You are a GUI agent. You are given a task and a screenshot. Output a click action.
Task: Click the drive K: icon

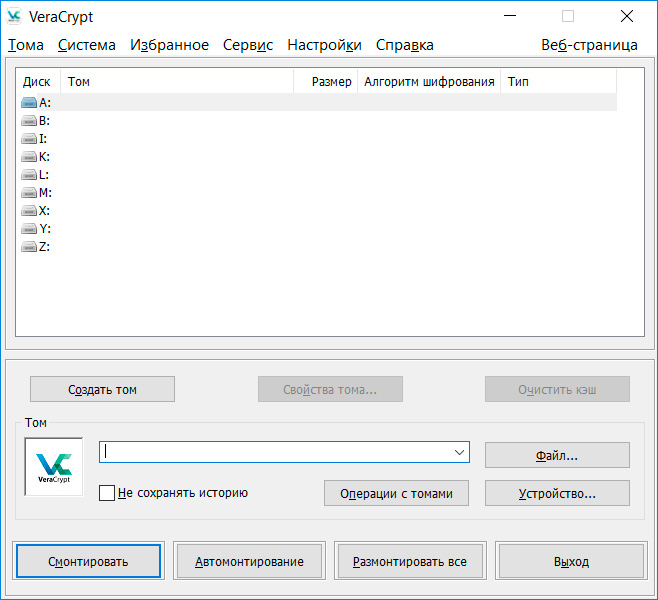pyautogui.click(x=29, y=156)
